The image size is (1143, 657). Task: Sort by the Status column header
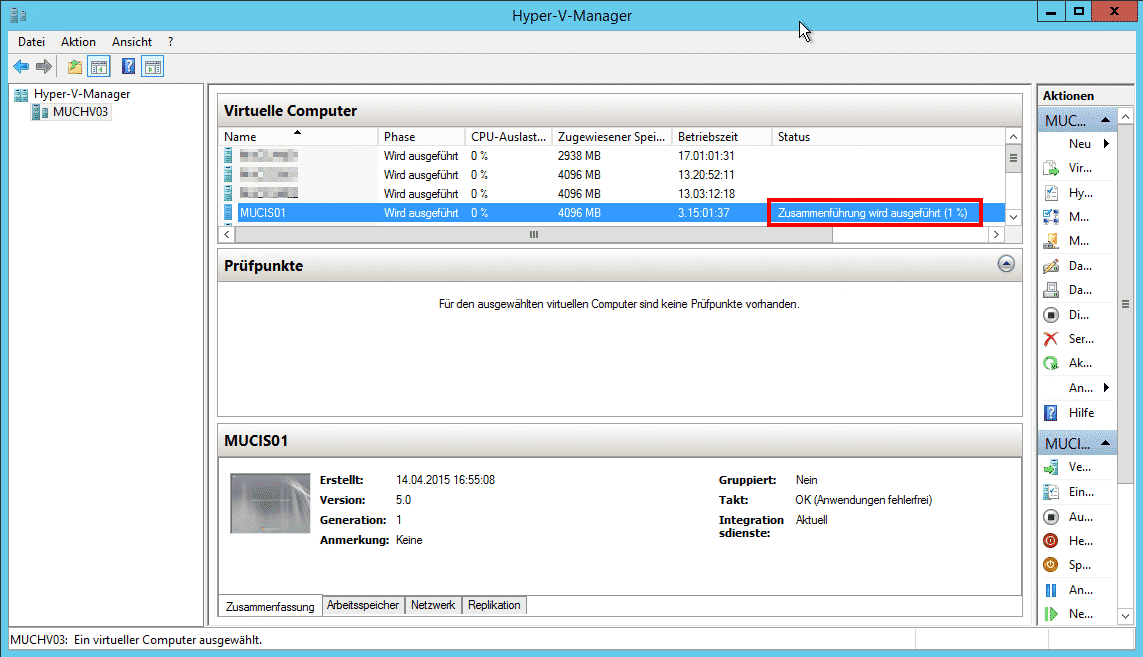(888, 137)
